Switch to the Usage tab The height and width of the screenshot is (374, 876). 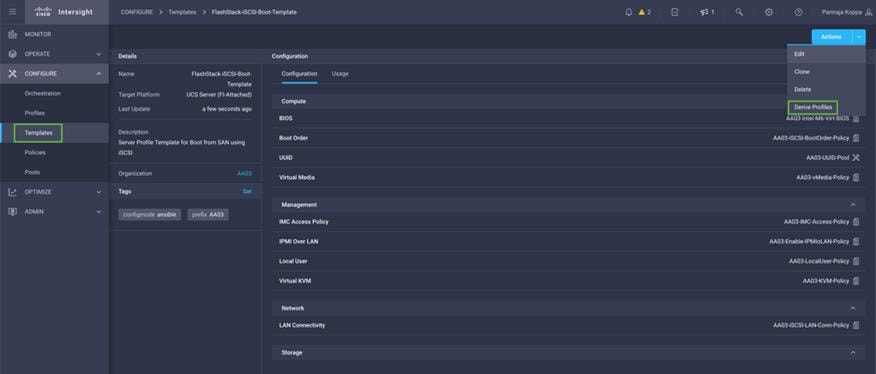pos(340,74)
